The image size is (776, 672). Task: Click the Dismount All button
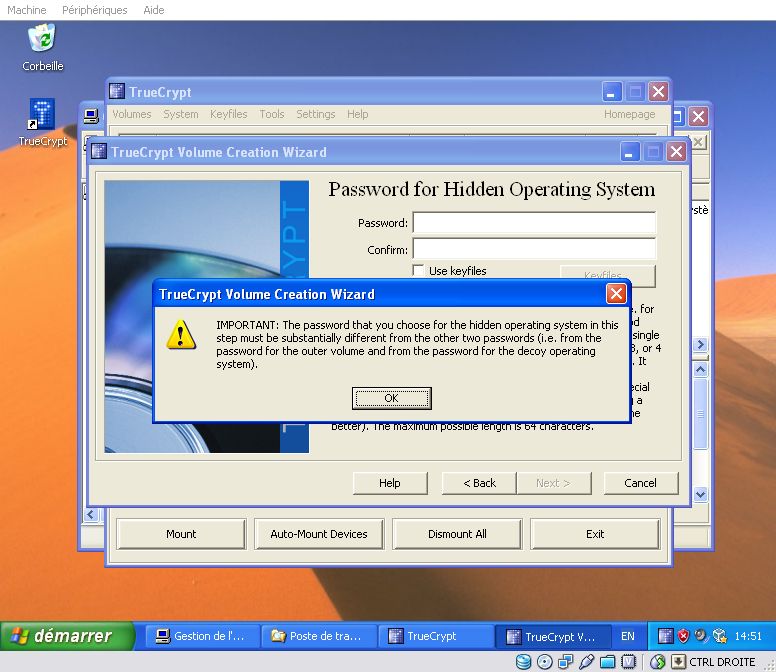(457, 533)
